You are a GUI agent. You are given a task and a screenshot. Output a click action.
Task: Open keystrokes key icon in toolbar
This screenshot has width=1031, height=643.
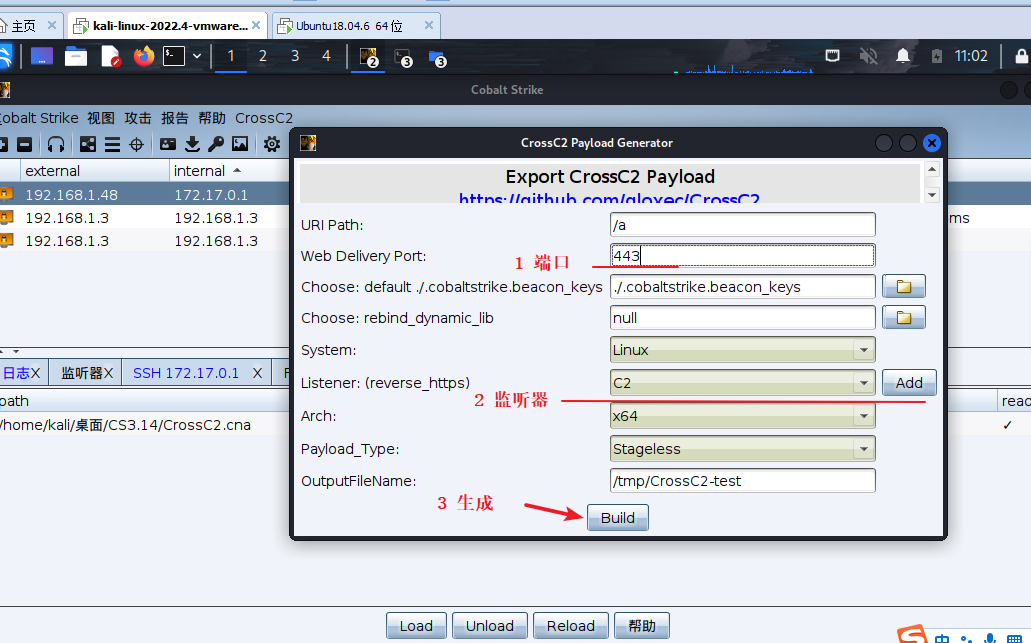point(216,144)
